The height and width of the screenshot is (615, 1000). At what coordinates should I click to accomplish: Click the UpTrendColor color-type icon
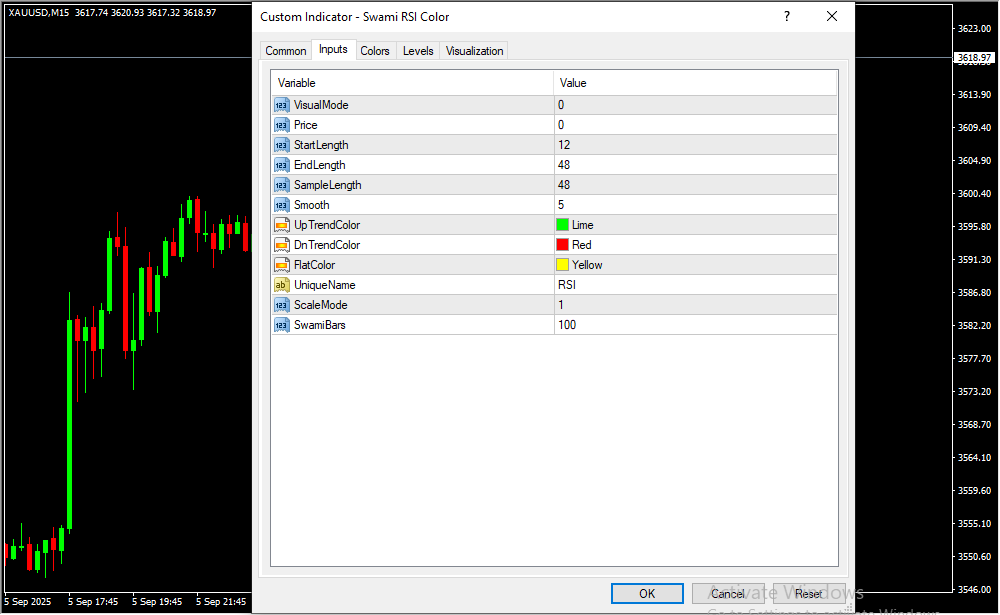pos(281,225)
